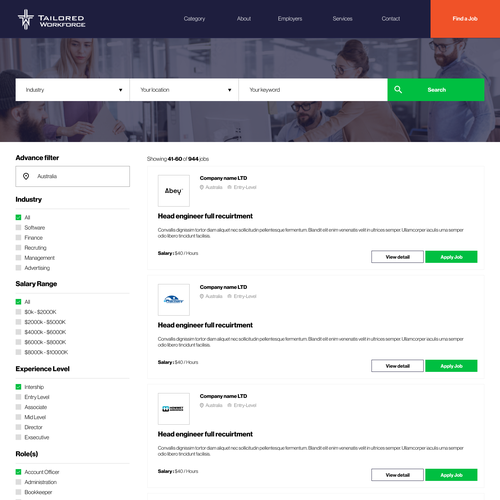View detail for the Abey job listing
Viewport: 500px width, 500px height.
pos(397,257)
